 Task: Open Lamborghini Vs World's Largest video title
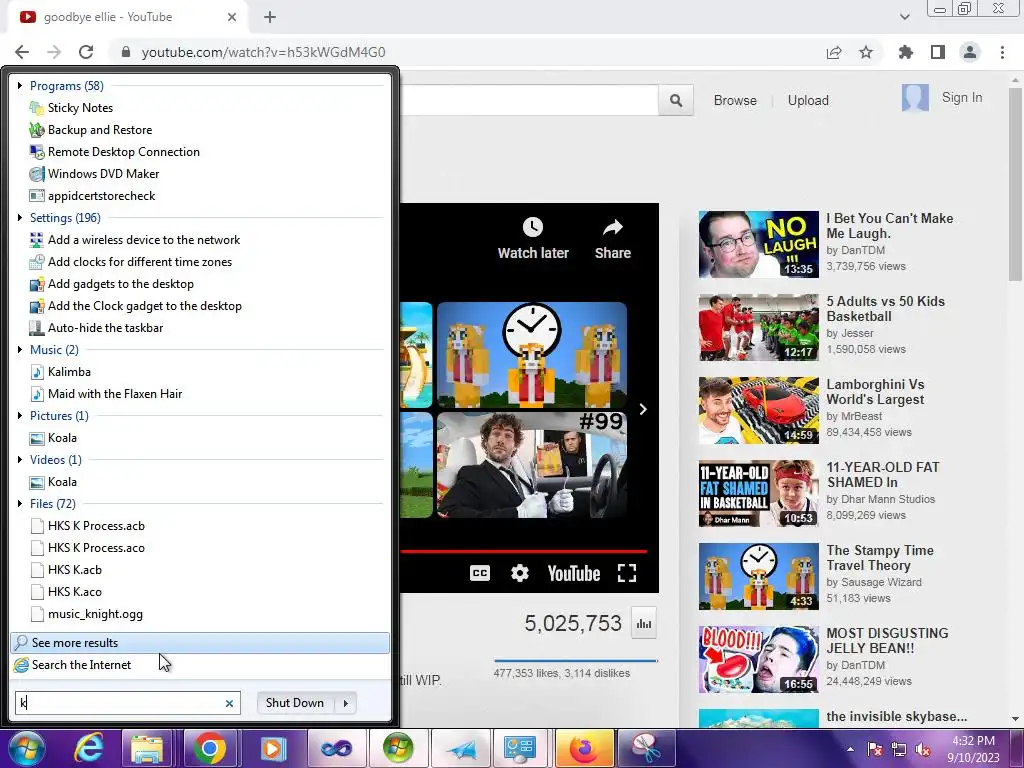click(875, 392)
